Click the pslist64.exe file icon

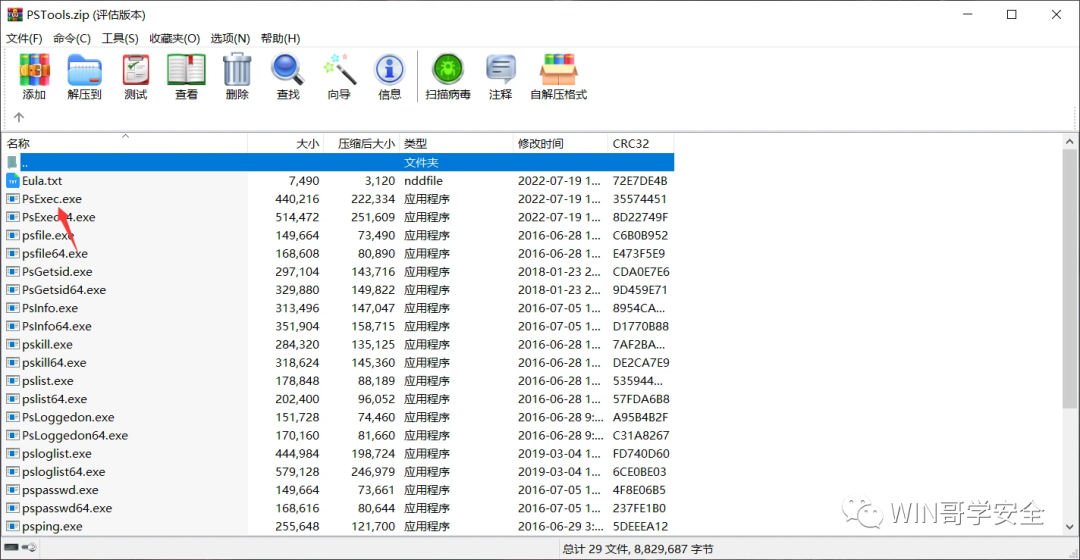[13, 399]
